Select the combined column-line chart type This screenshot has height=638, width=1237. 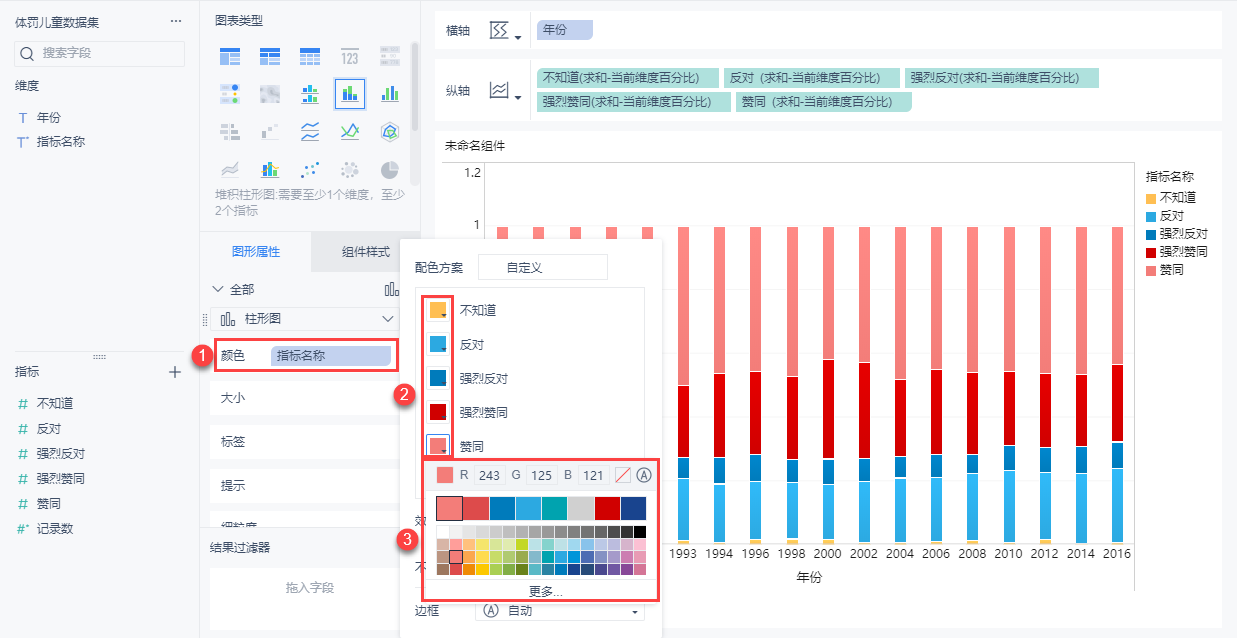pos(270,169)
